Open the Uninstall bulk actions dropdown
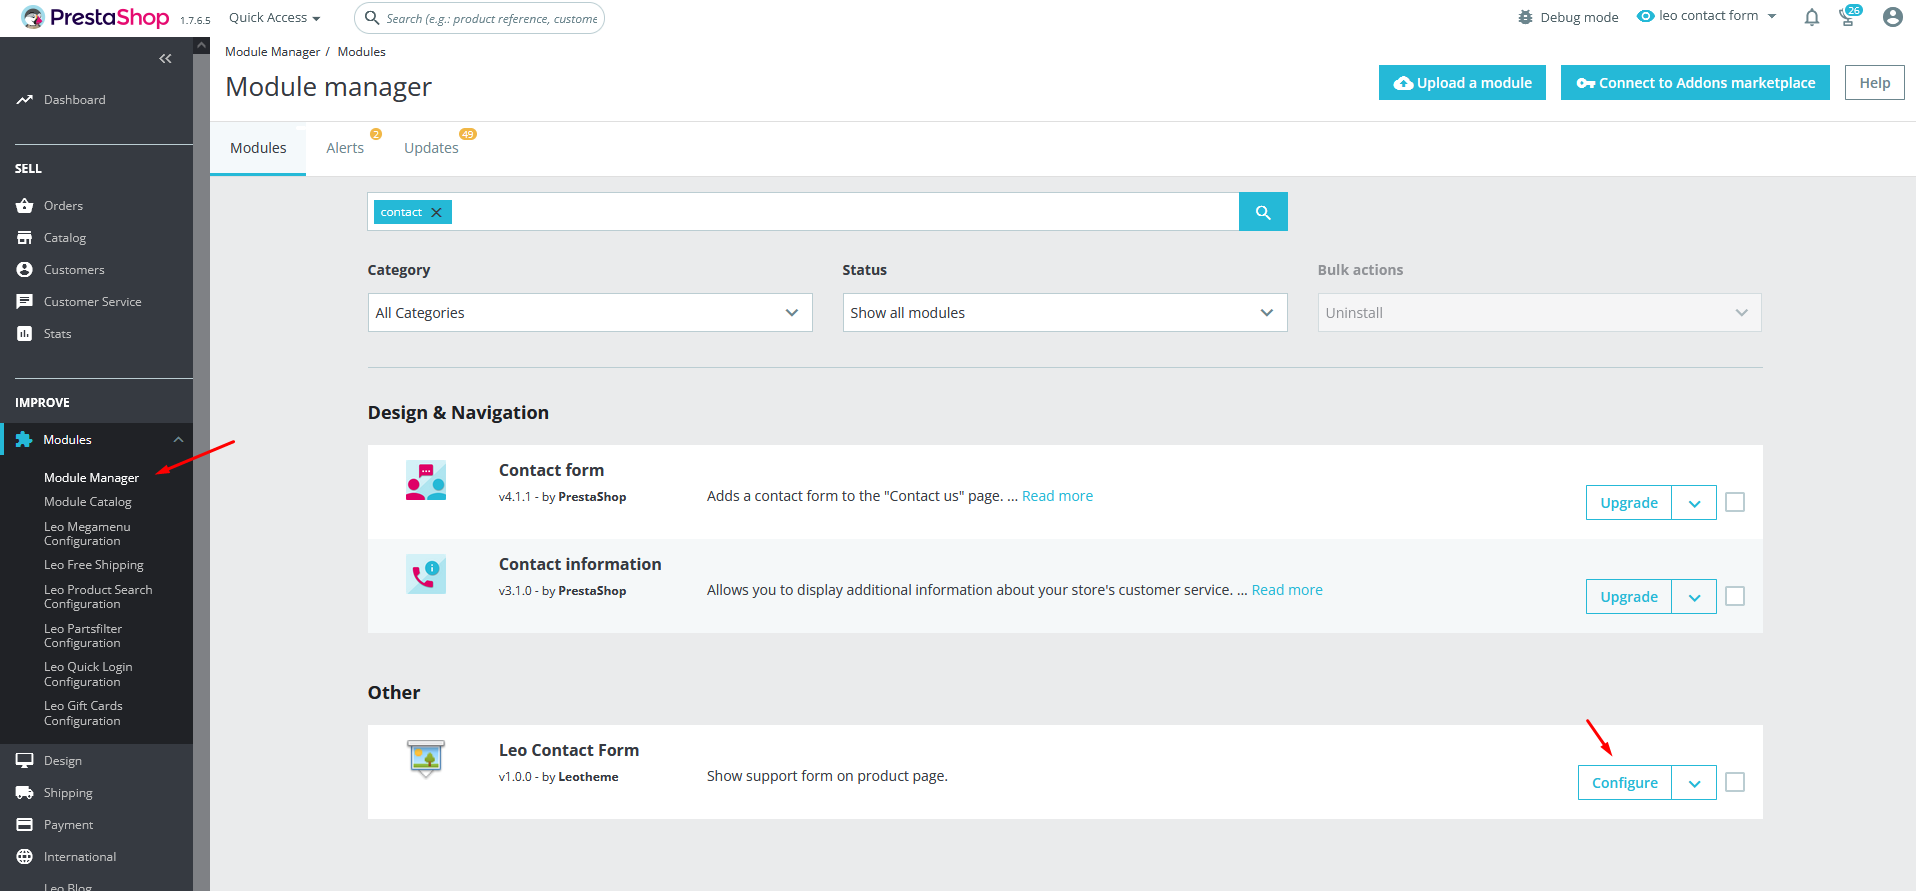The height and width of the screenshot is (891, 1916). tap(1539, 313)
